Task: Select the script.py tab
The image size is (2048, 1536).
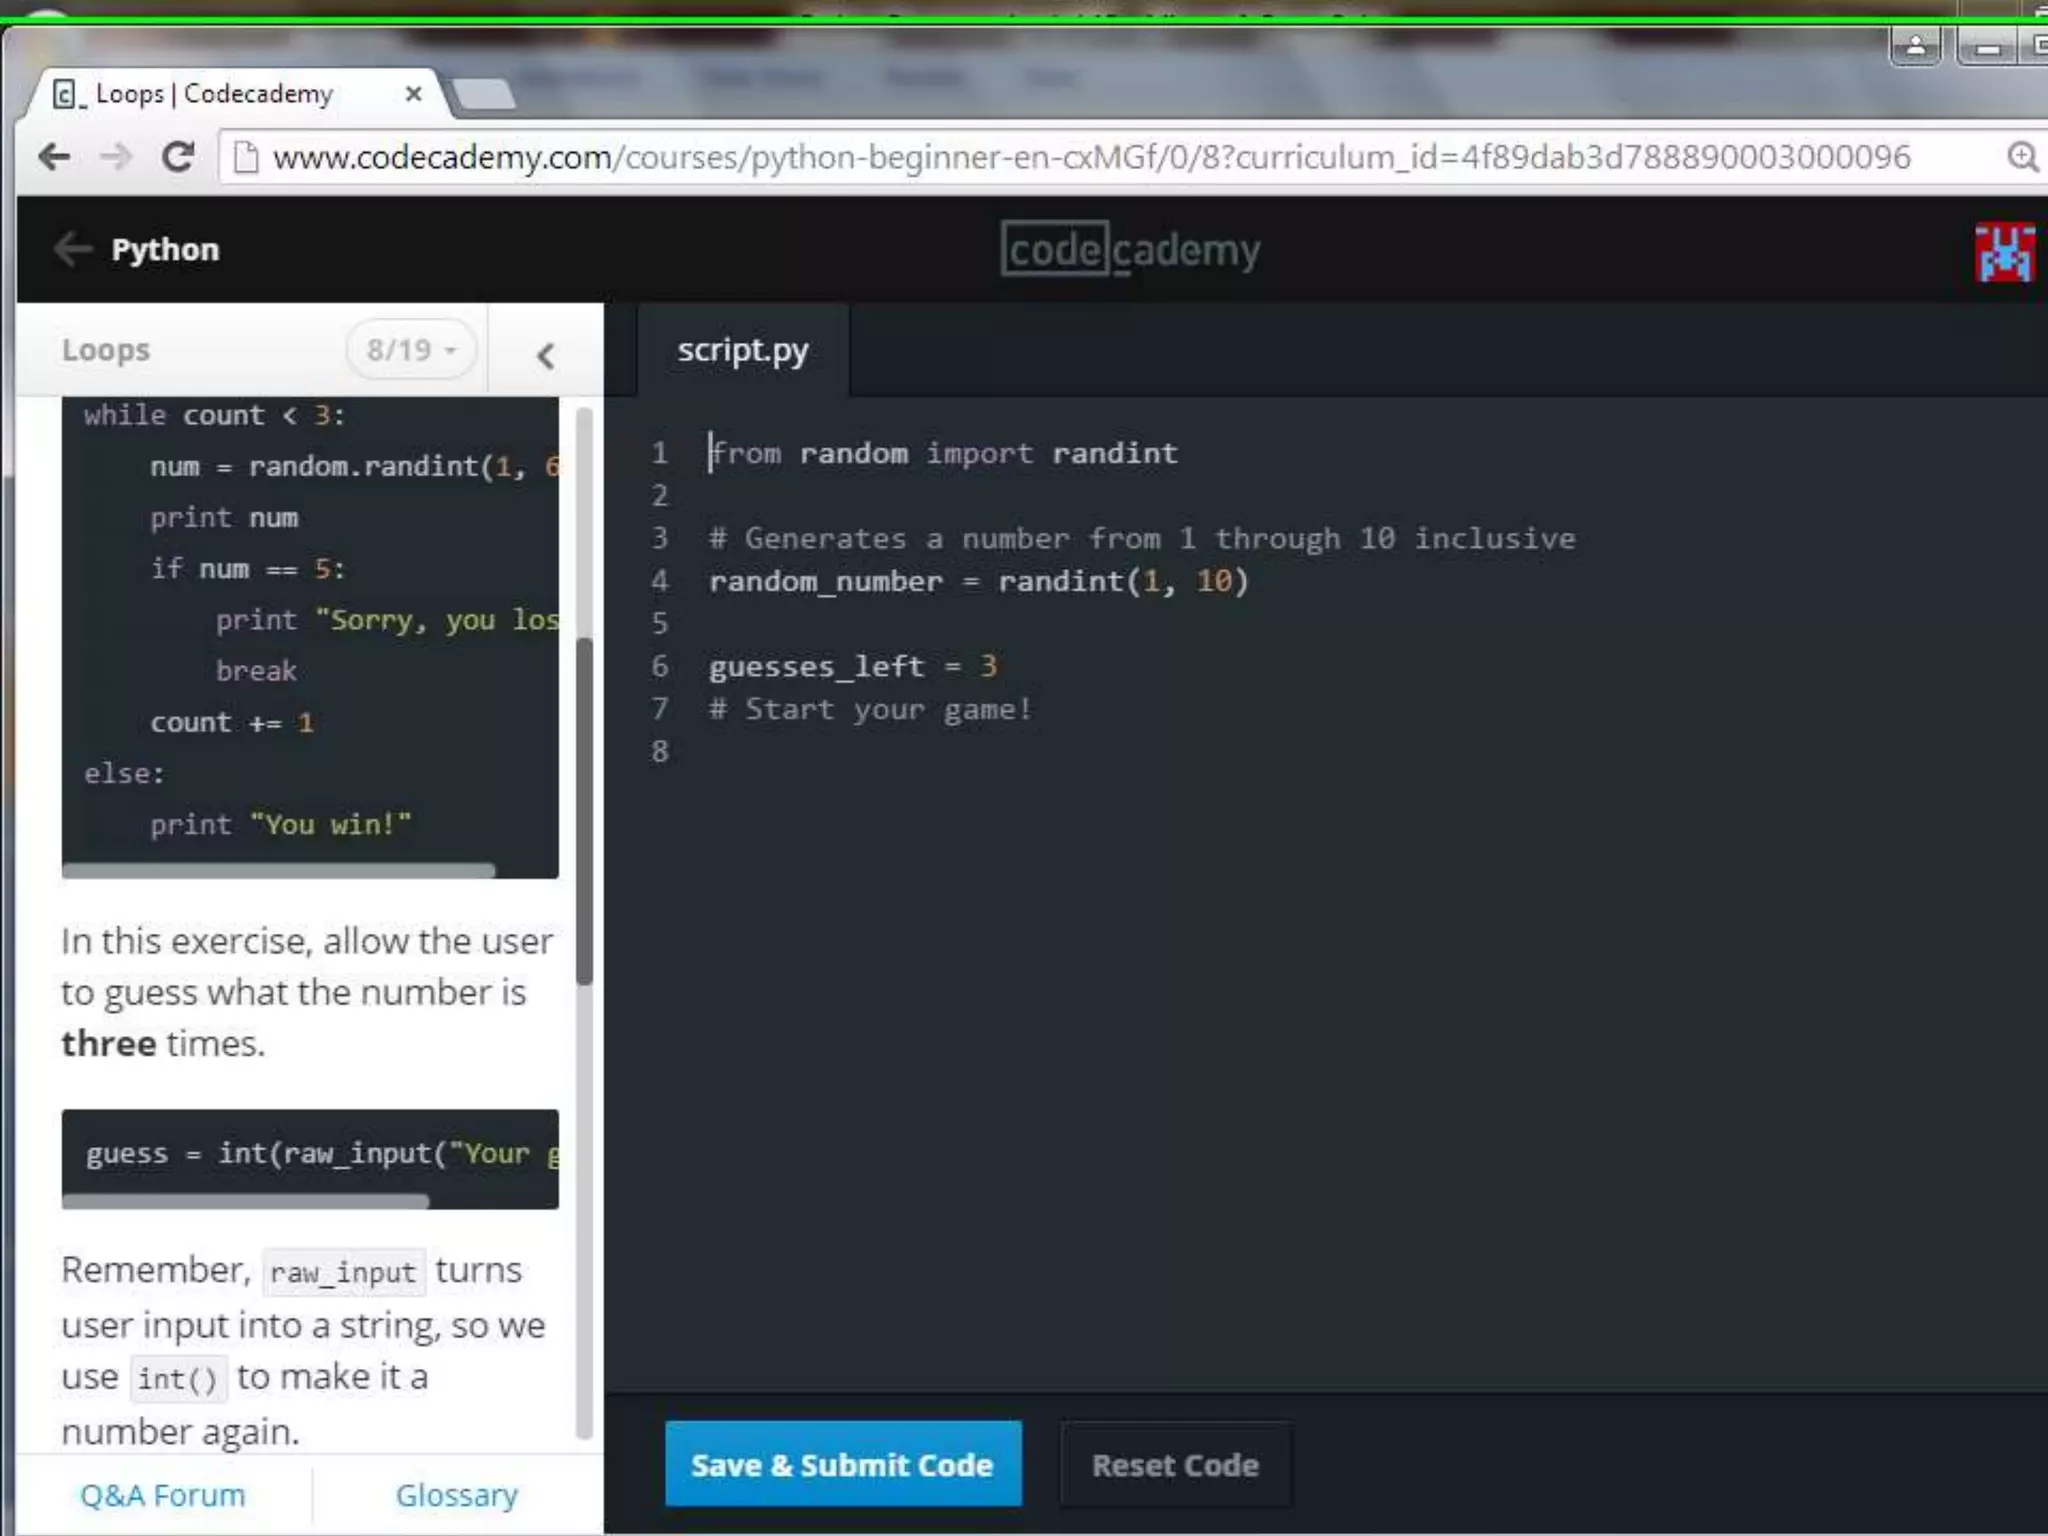Action: pyautogui.click(x=742, y=351)
